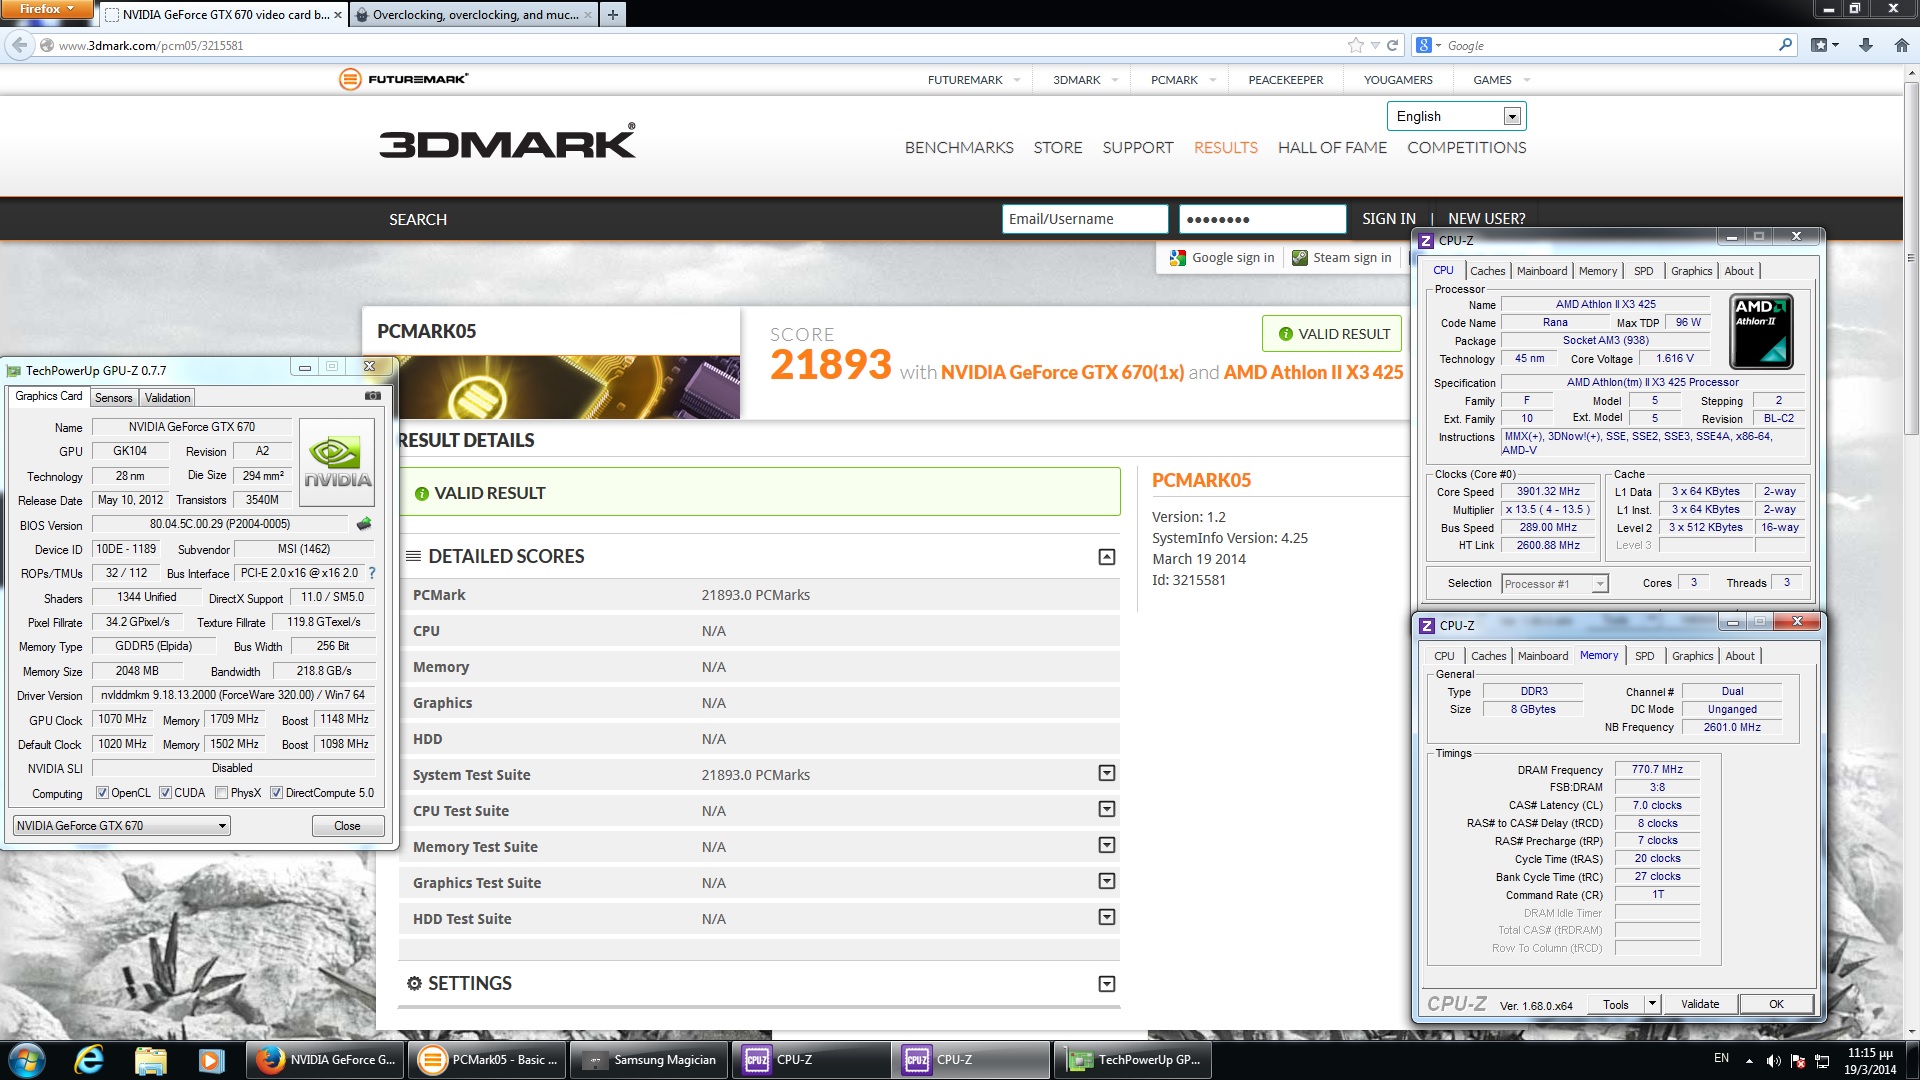The width and height of the screenshot is (1920, 1080).
Task: Open SPD tab in lower CPU-Z window
Action: tap(1644, 656)
